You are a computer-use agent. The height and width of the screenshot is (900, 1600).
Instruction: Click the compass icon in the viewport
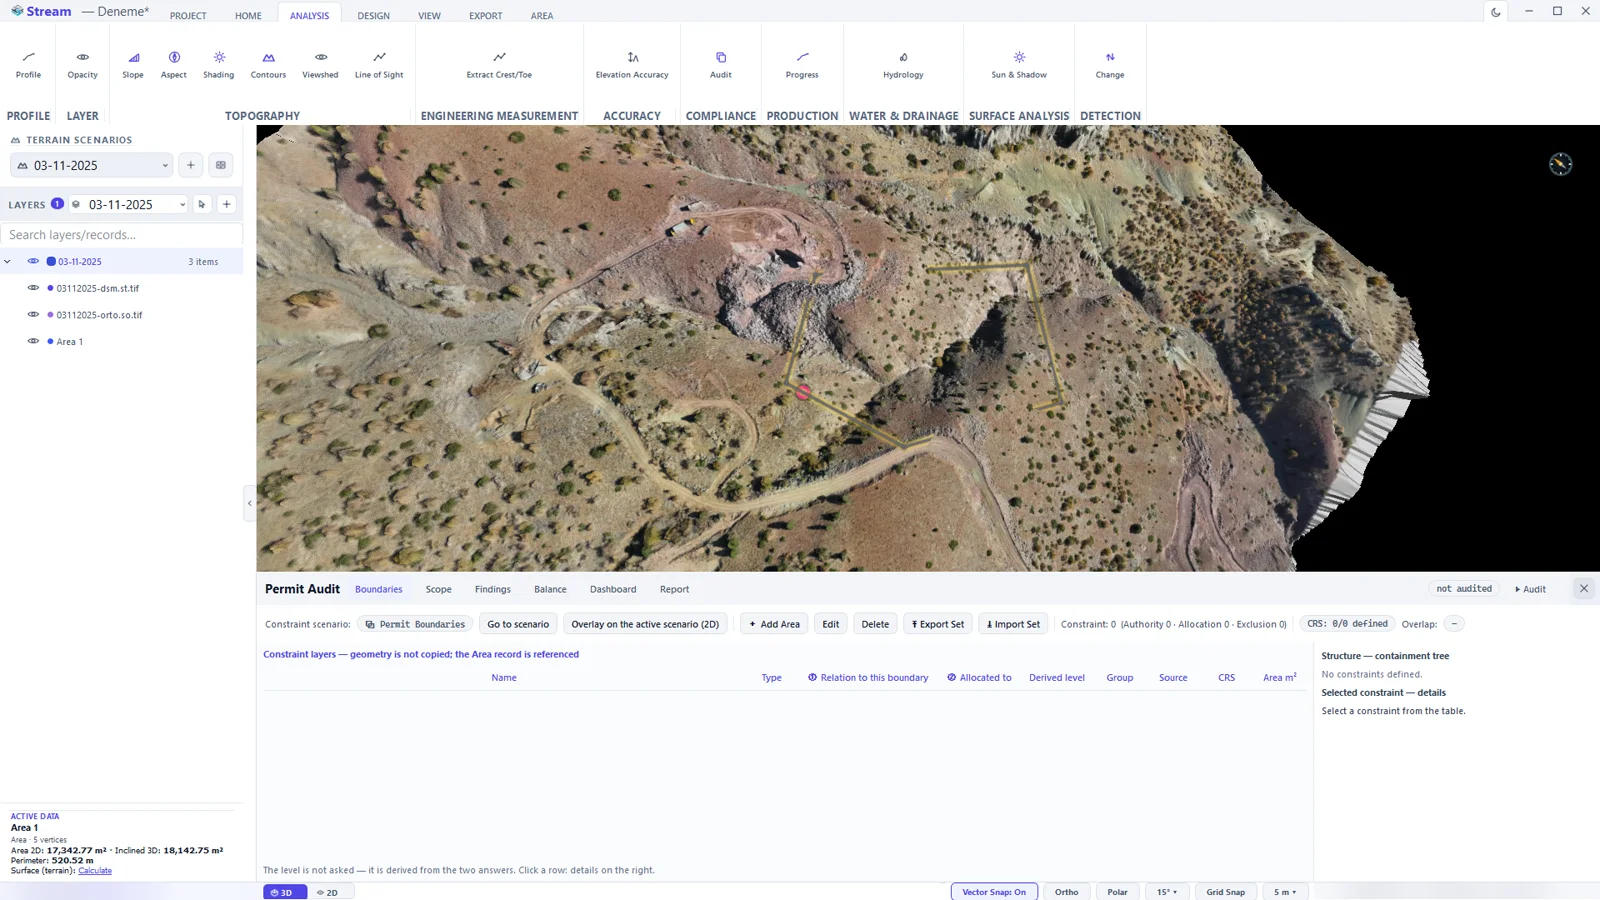coord(1560,164)
